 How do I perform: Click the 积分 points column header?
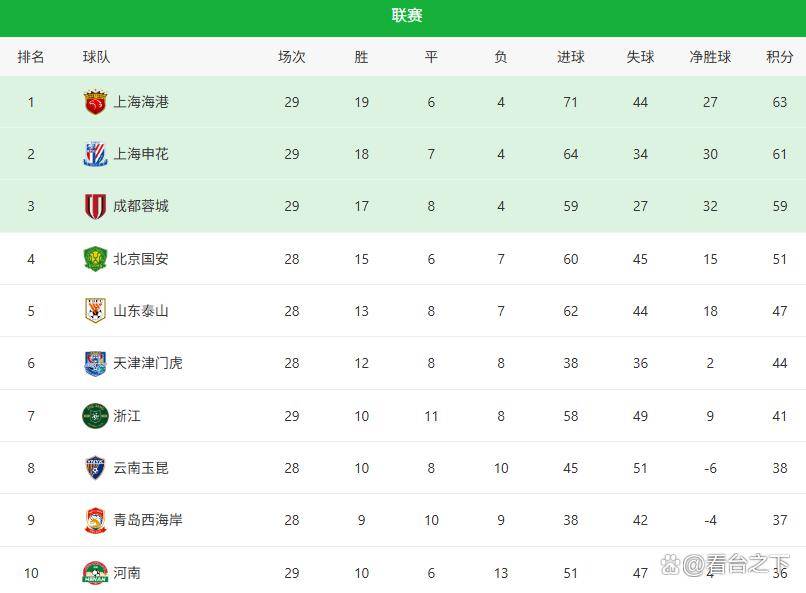[x=779, y=57]
